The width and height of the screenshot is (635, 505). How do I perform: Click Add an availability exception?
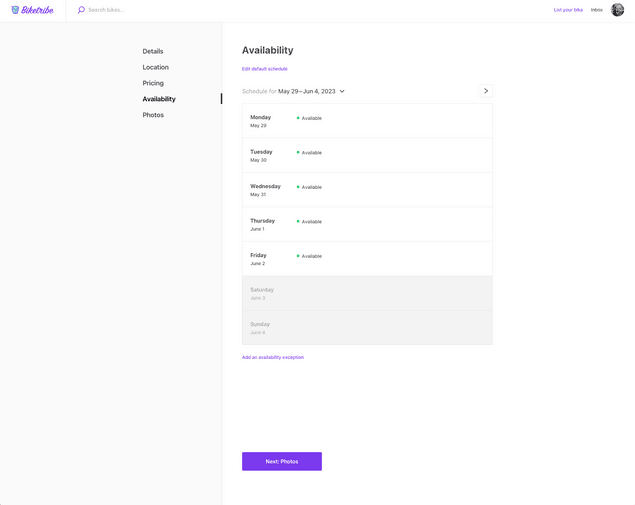273,357
